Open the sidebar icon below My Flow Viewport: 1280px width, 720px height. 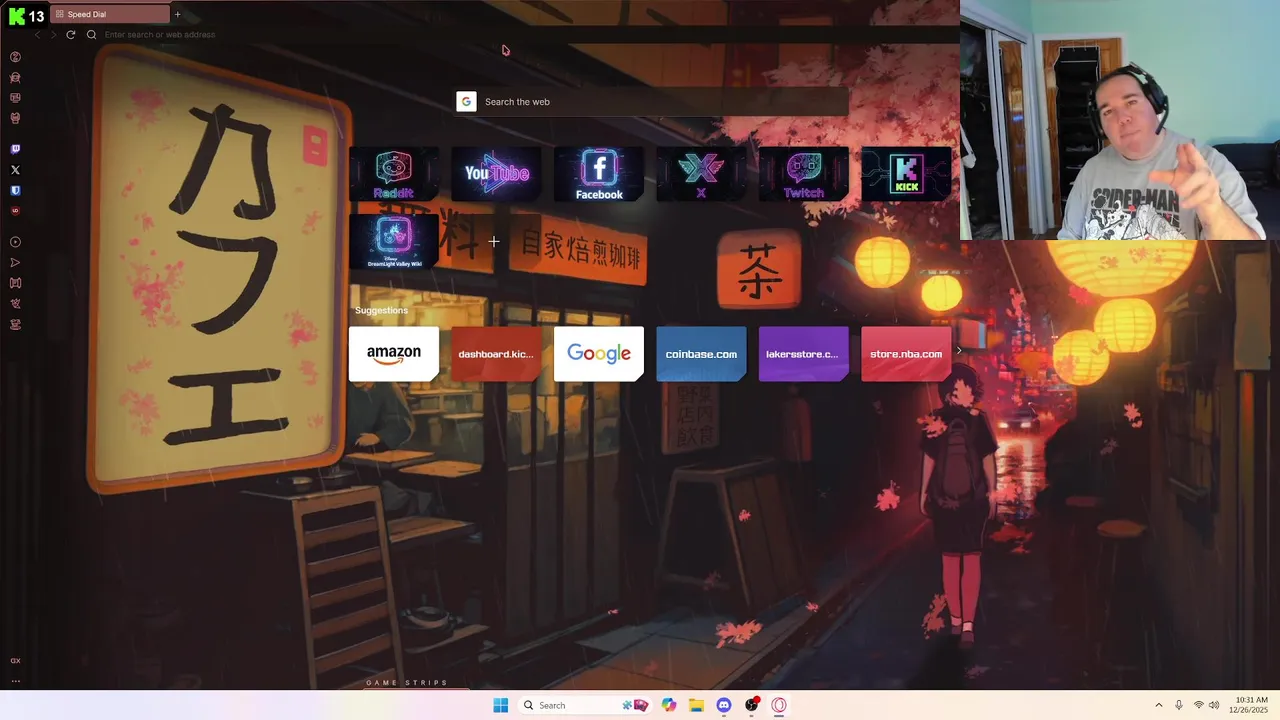tap(15, 283)
